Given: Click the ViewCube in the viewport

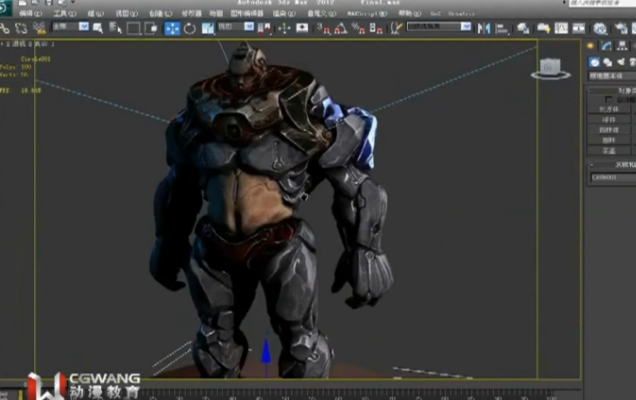Looking at the screenshot, I should tap(549, 68).
